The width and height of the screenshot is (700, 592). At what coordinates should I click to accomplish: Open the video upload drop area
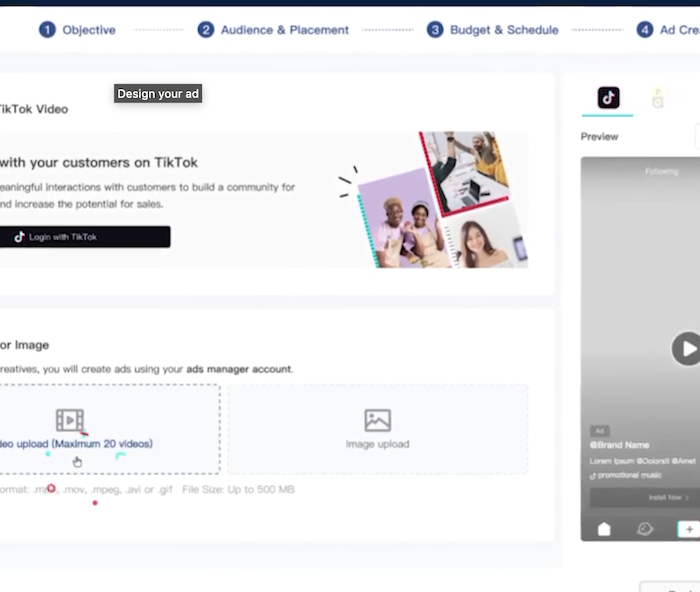pyautogui.click(x=109, y=429)
